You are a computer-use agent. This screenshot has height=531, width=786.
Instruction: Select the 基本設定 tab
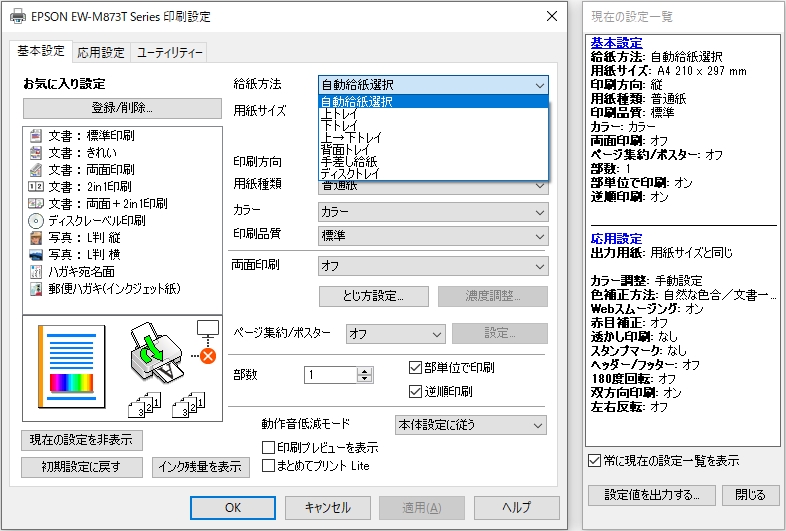tap(41, 51)
